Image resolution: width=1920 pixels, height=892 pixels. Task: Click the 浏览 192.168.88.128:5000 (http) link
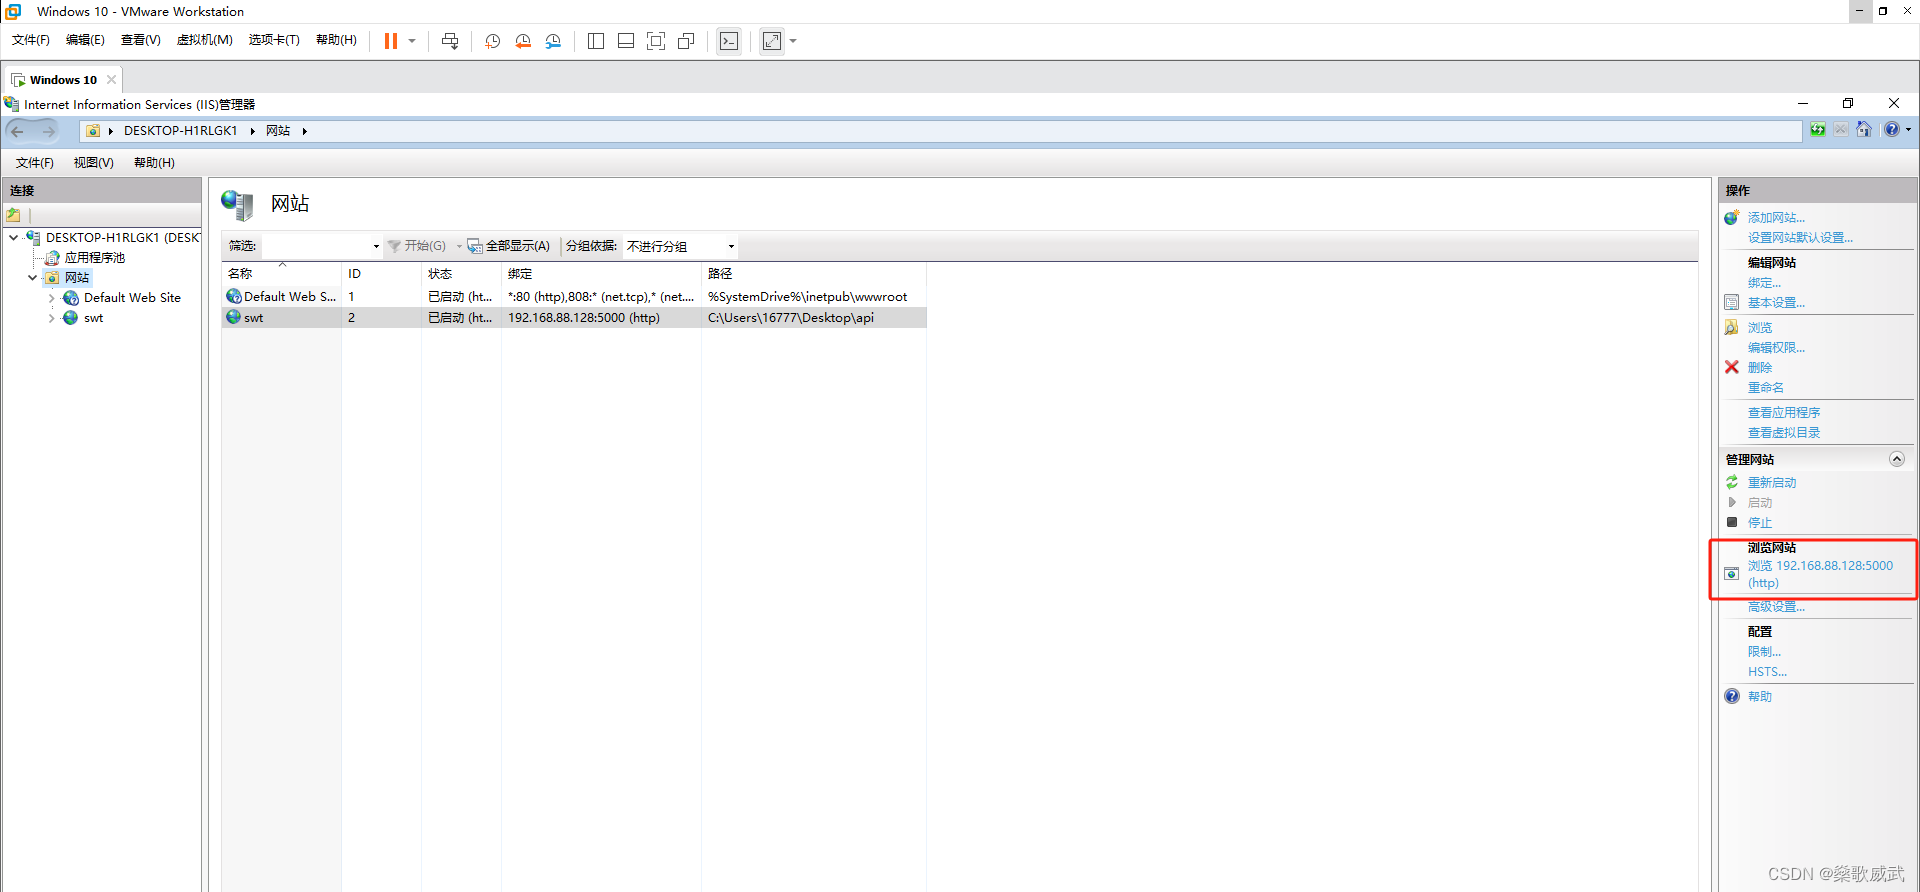click(x=1820, y=574)
